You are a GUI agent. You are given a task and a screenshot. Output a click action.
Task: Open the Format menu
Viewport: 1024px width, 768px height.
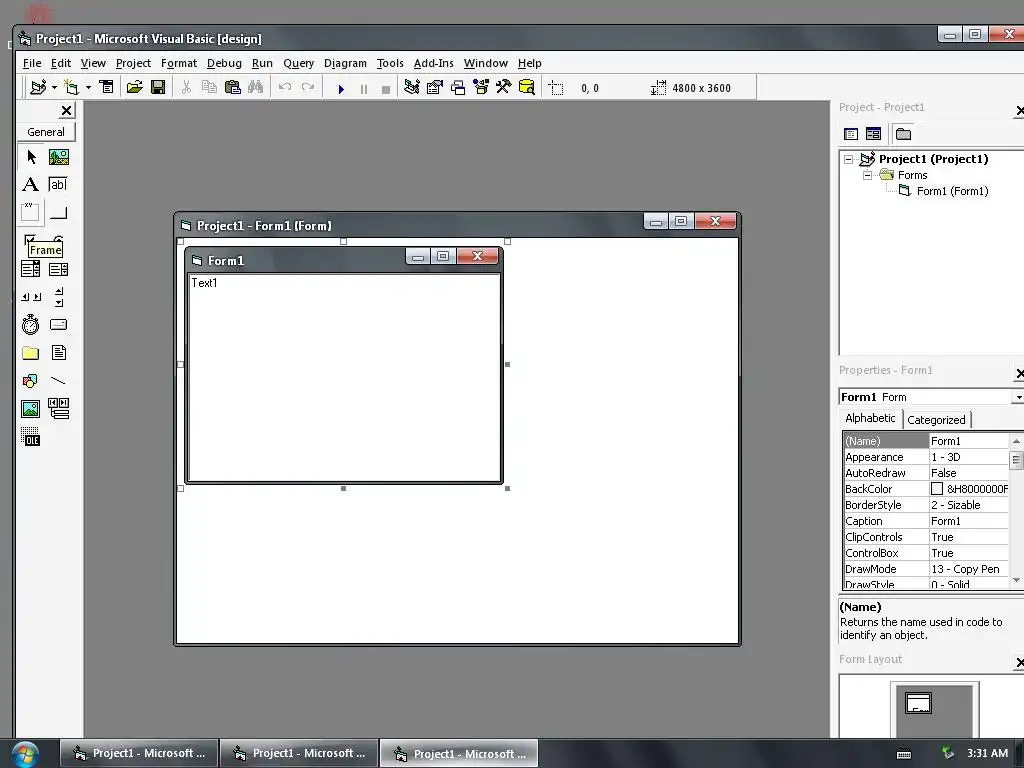click(x=179, y=63)
